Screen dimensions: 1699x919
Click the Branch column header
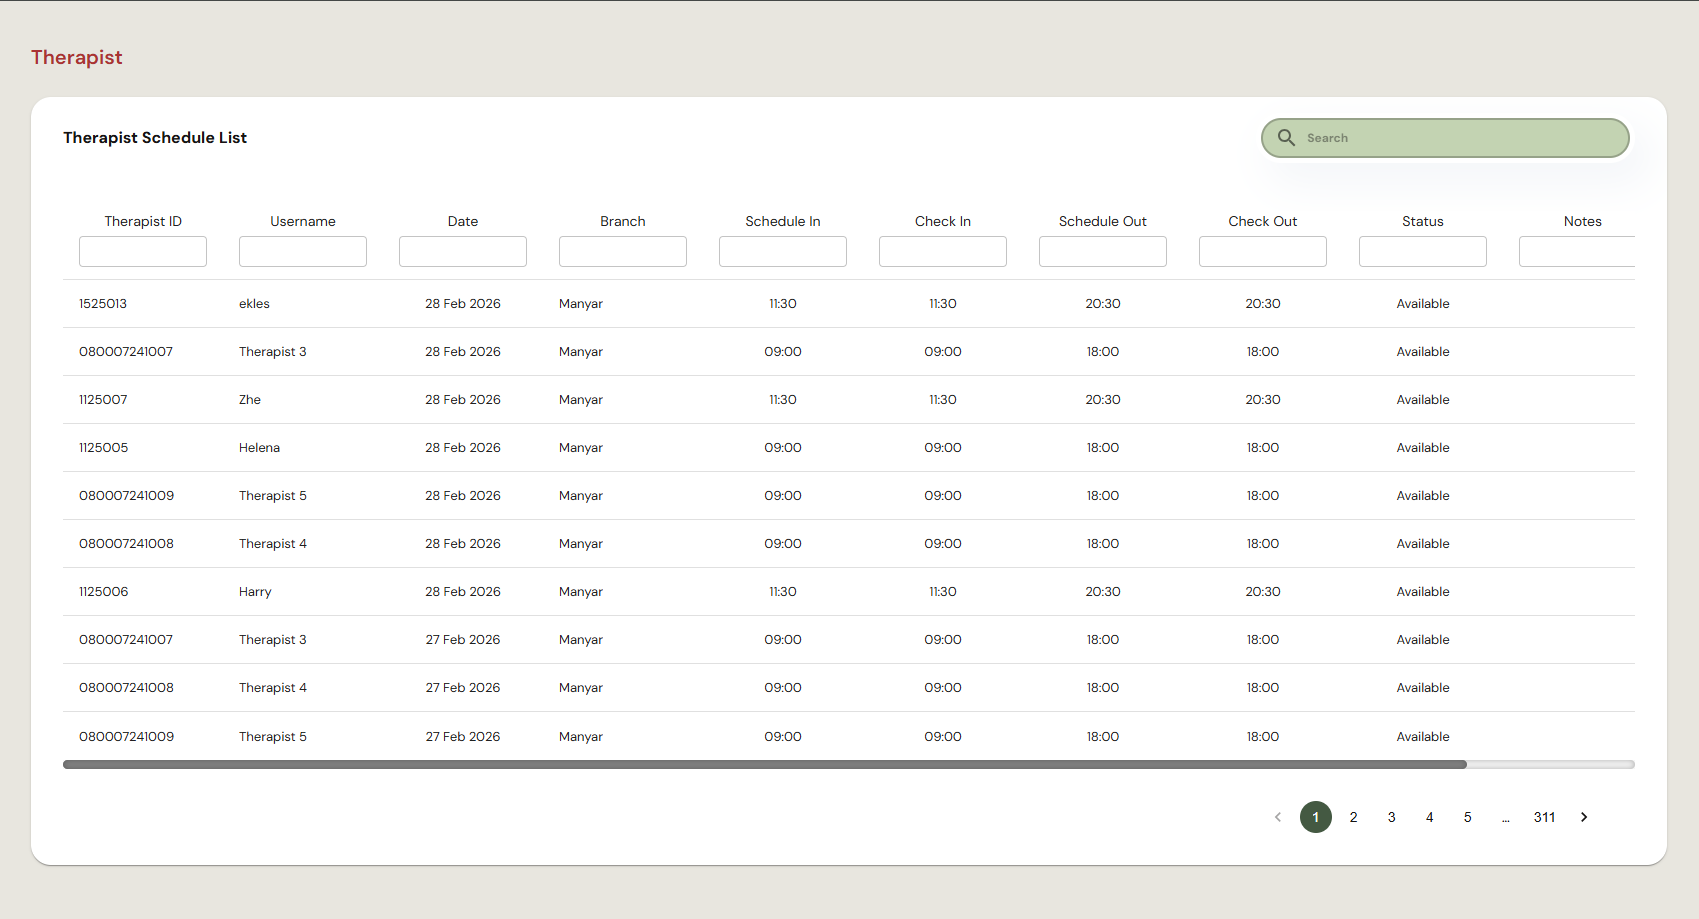(623, 221)
